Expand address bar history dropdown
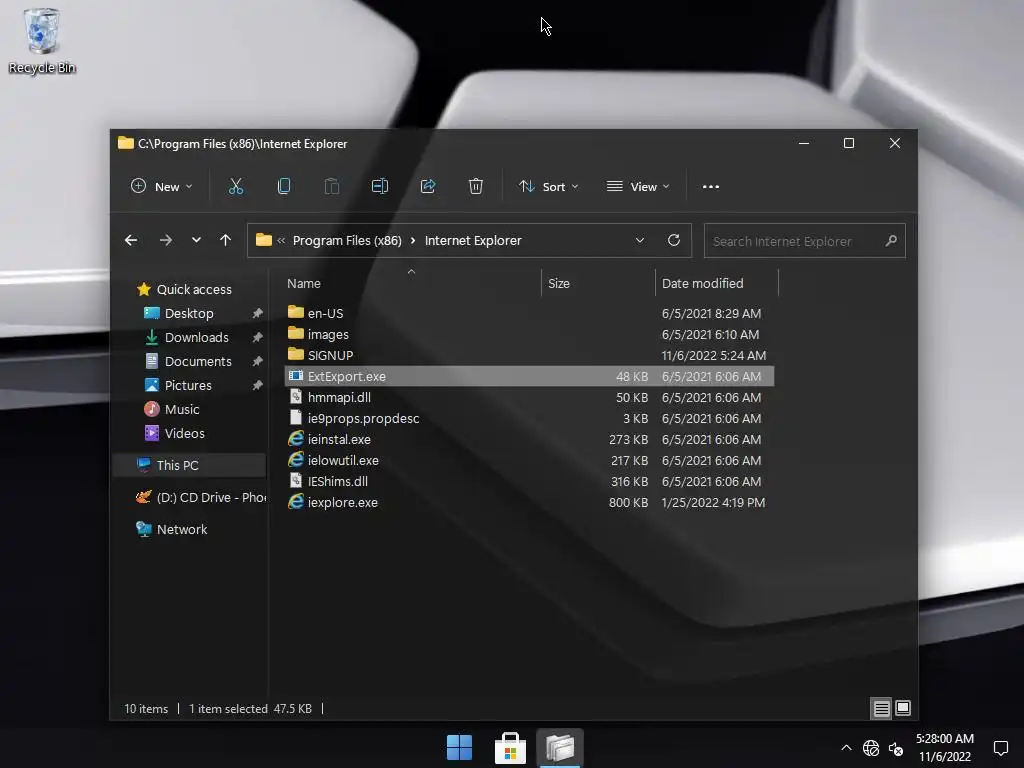The height and width of the screenshot is (768, 1024). pyautogui.click(x=640, y=240)
